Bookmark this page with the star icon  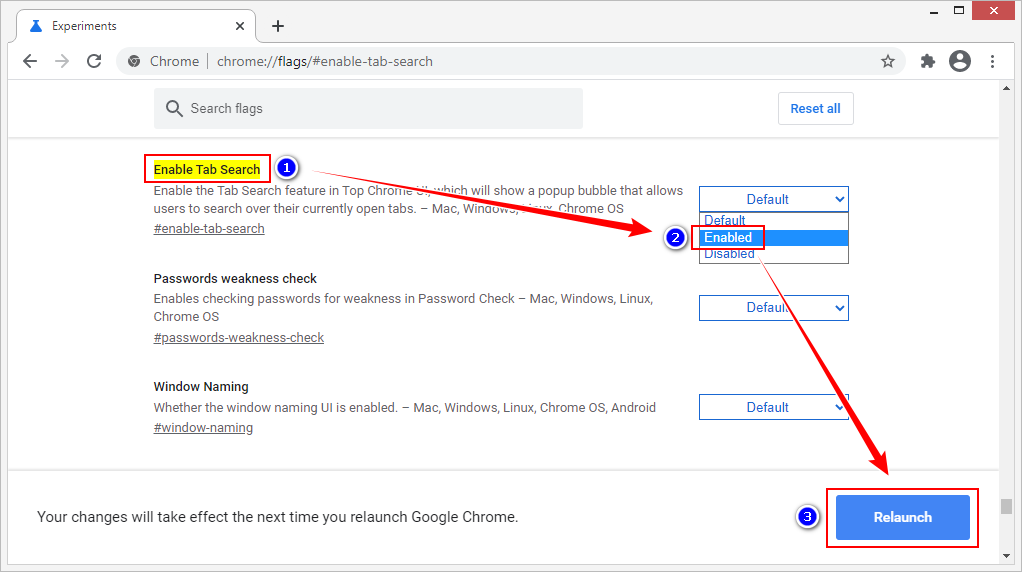pyautogui.click(x=888, y=61)
